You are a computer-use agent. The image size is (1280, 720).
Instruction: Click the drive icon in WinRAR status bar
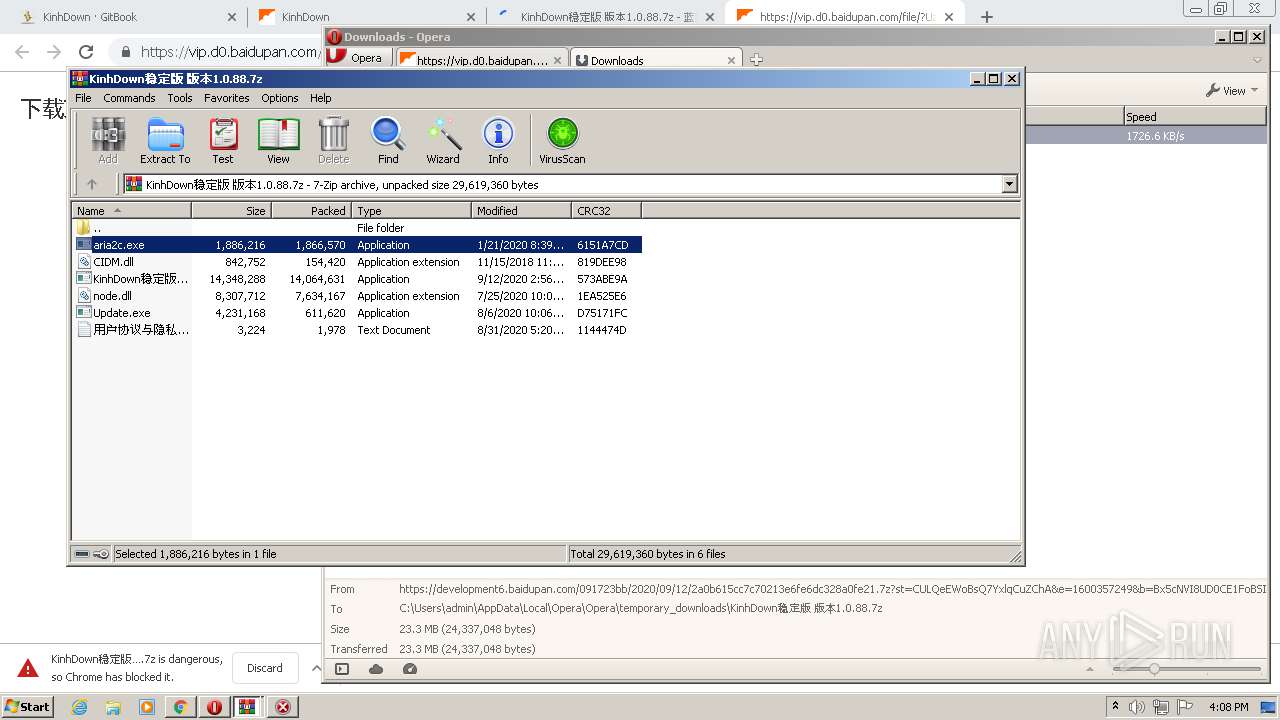(83, 554)
